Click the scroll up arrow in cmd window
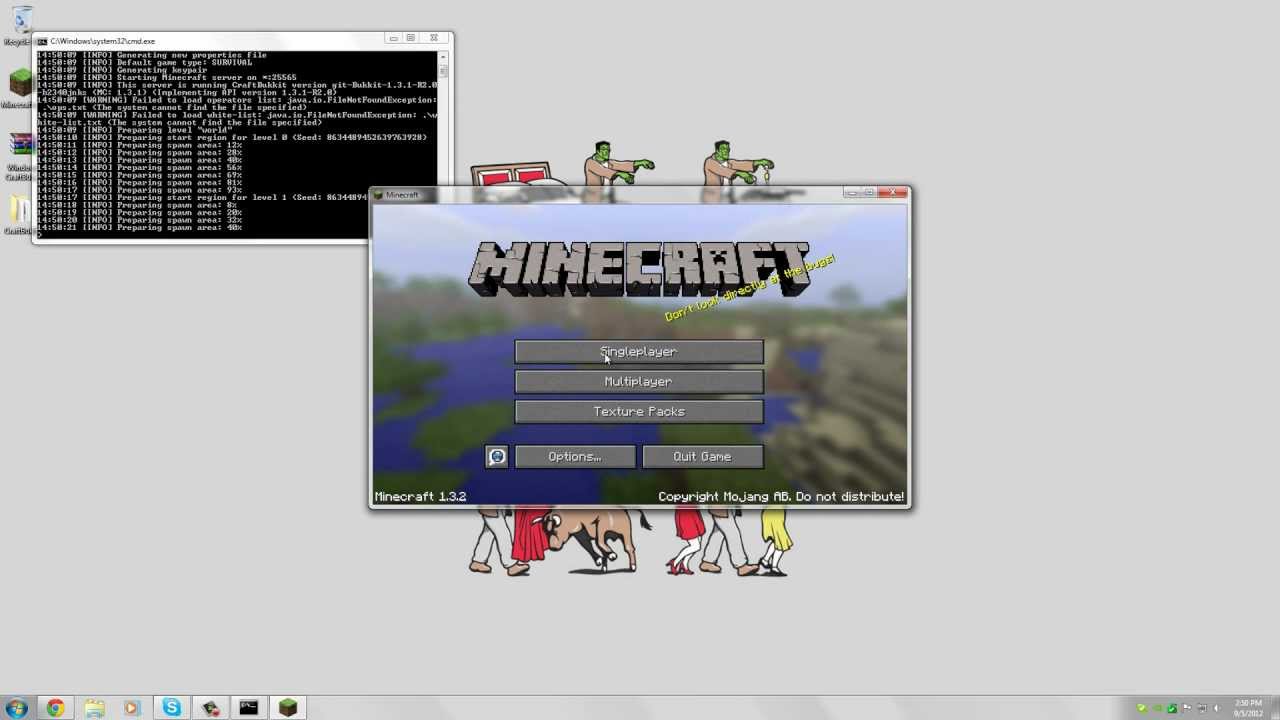This screenshot has width=1280, height=720. 442,56
